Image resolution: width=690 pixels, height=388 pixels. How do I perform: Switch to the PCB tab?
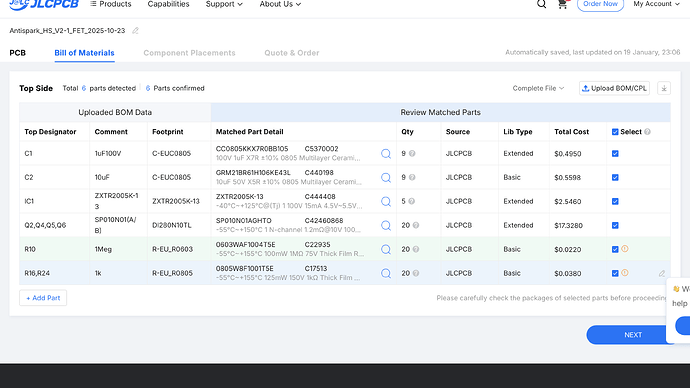(x=18, y=53)
